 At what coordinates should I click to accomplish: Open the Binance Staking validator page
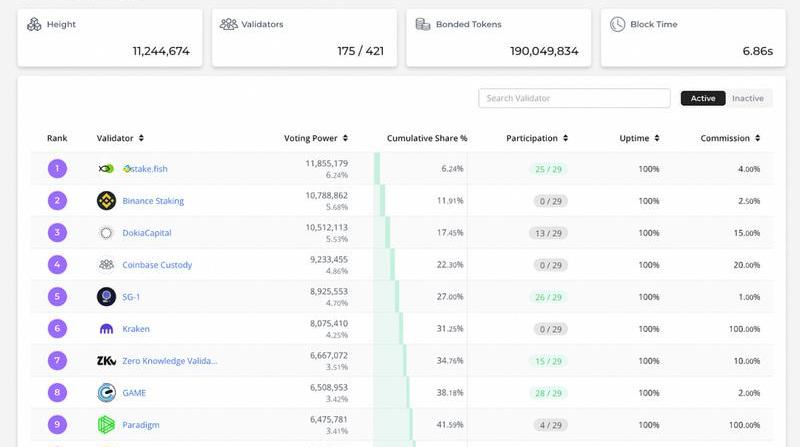(153, 201)
